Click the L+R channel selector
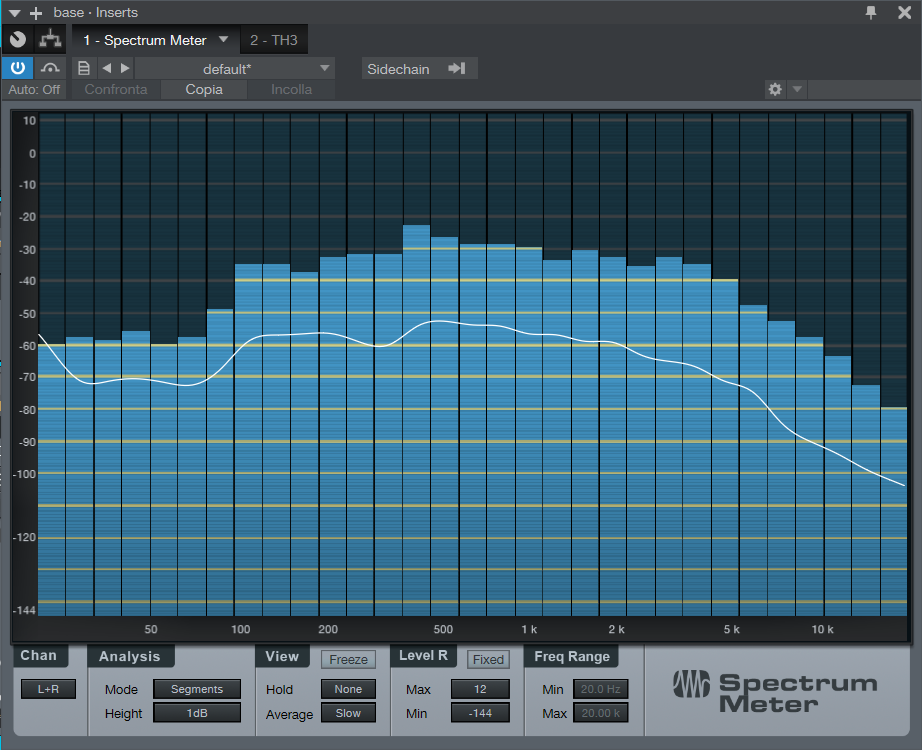Image resolution: width=922 pixels, height=750 pixels. (48, 689)
